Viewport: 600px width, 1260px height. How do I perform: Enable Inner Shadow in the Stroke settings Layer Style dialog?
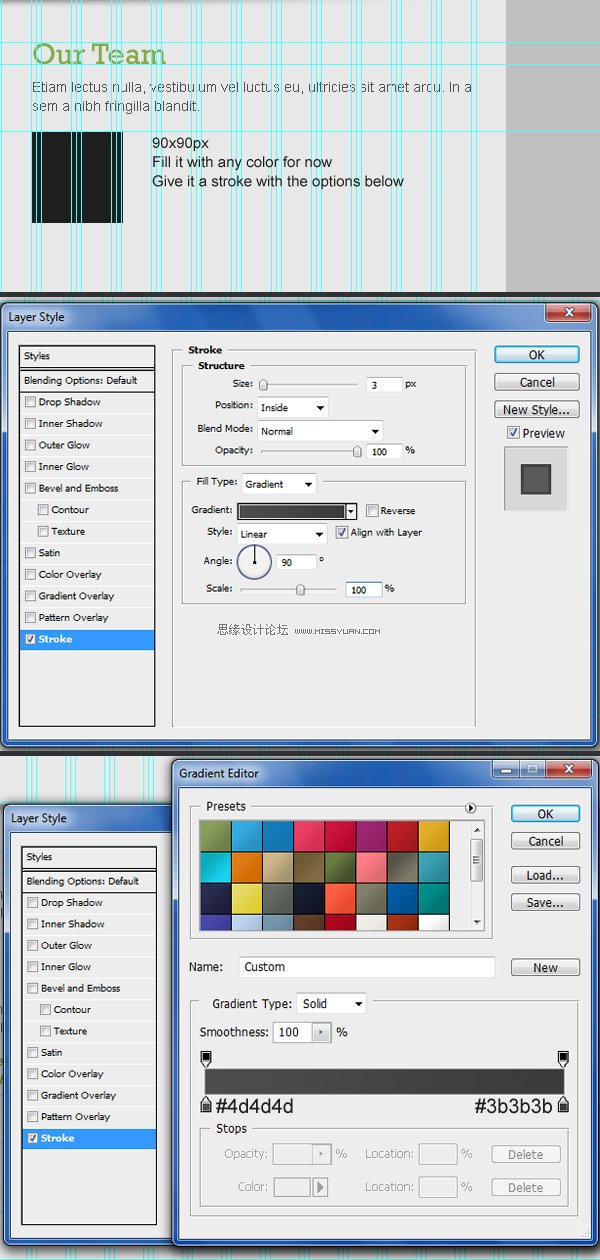[x=30, y=424]
